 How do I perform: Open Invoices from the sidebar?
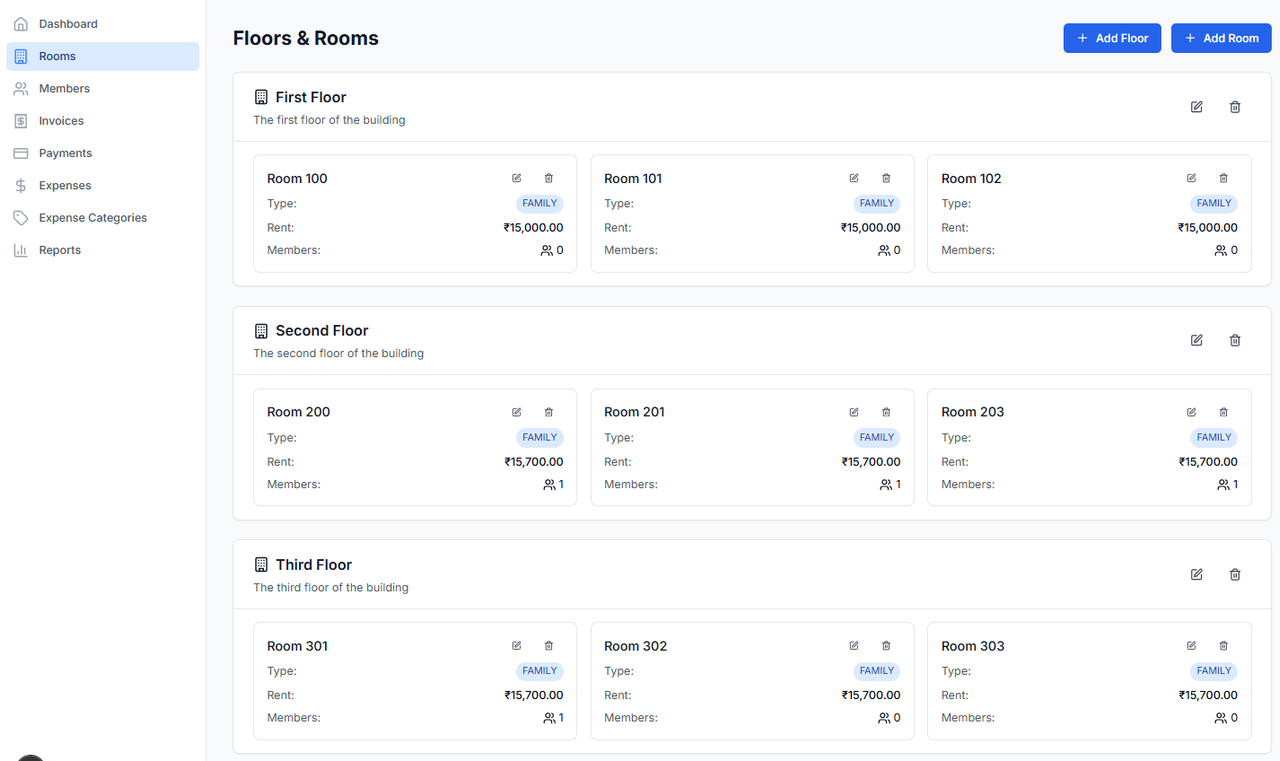(61, 121)
